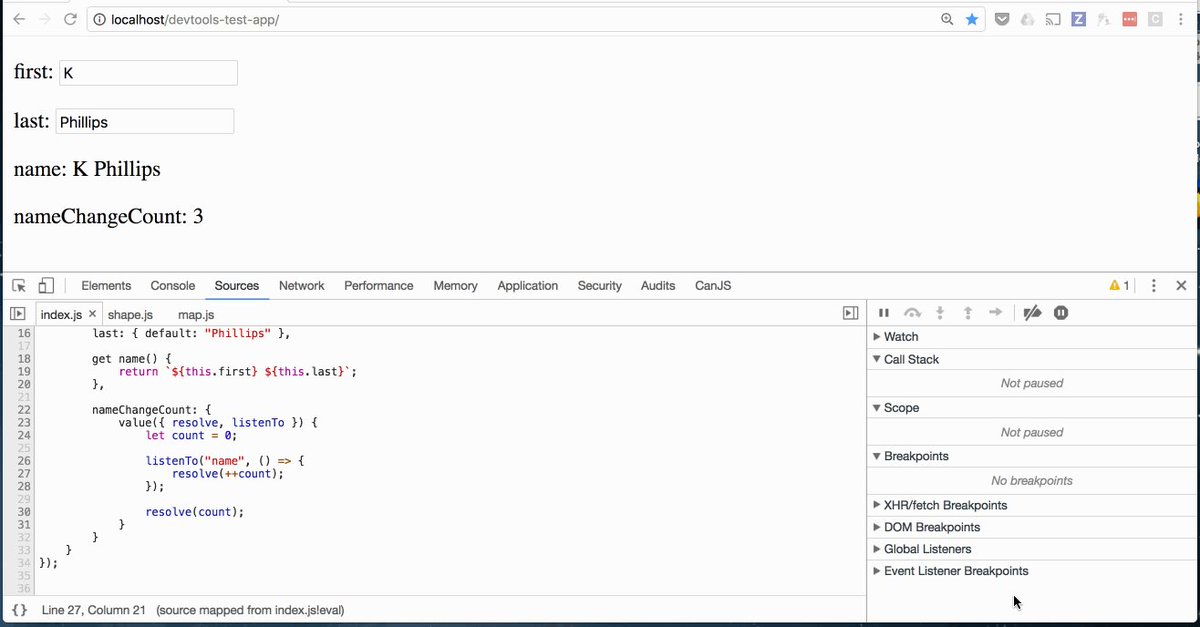Step into next function call
1200x627 pixels.
click(x=940, y=313)
